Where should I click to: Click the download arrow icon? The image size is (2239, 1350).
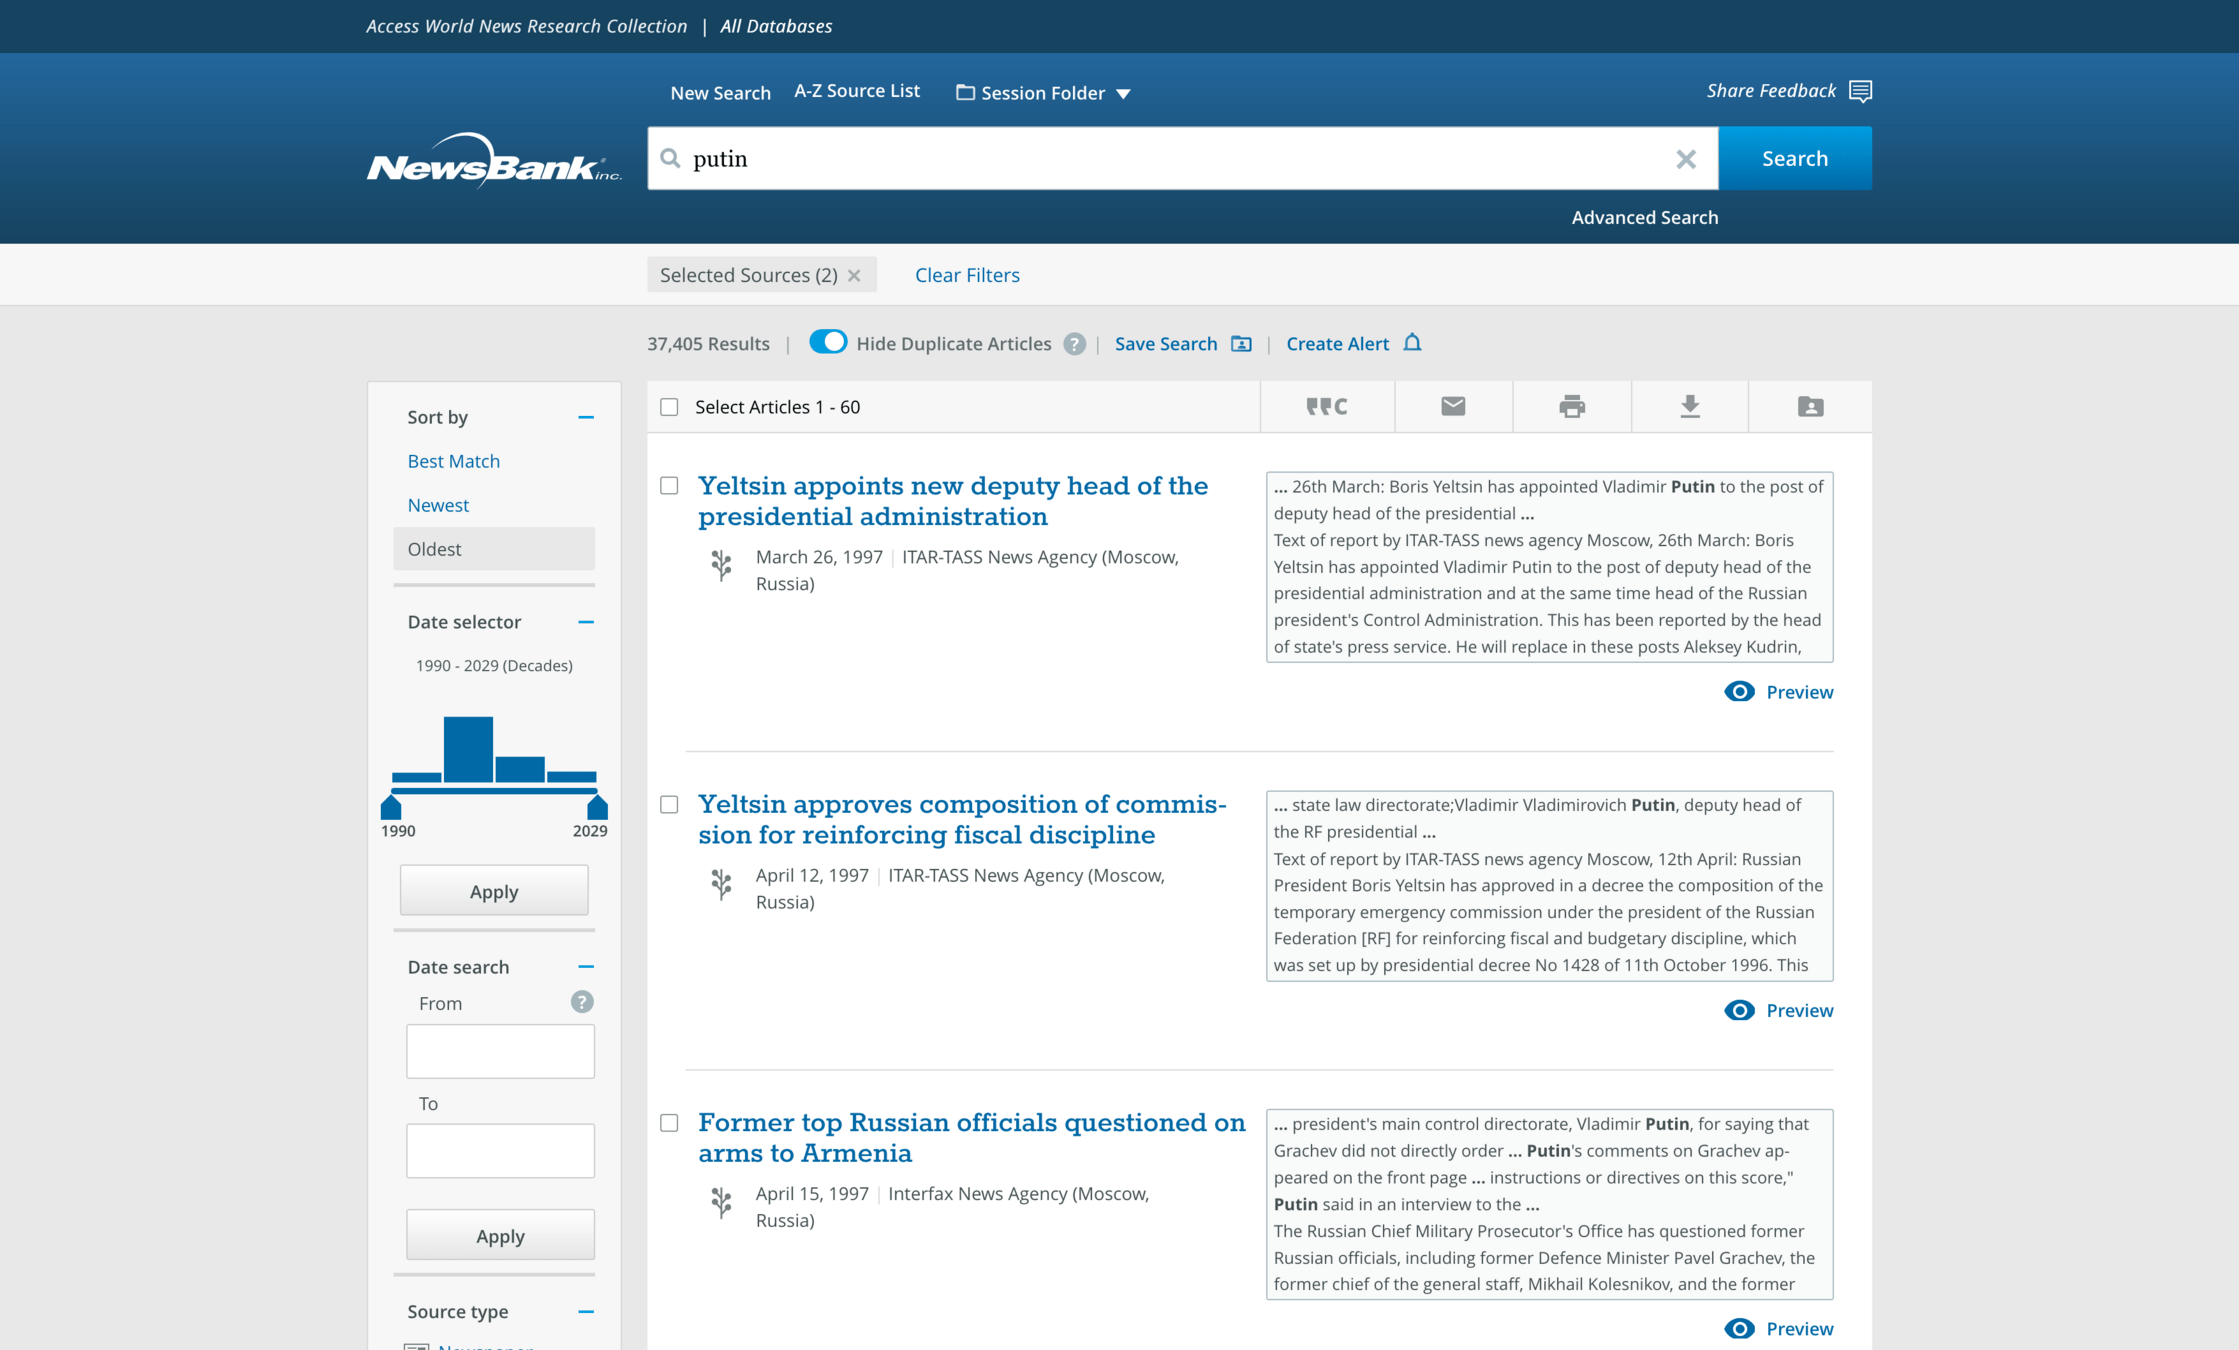(1689, 406)
